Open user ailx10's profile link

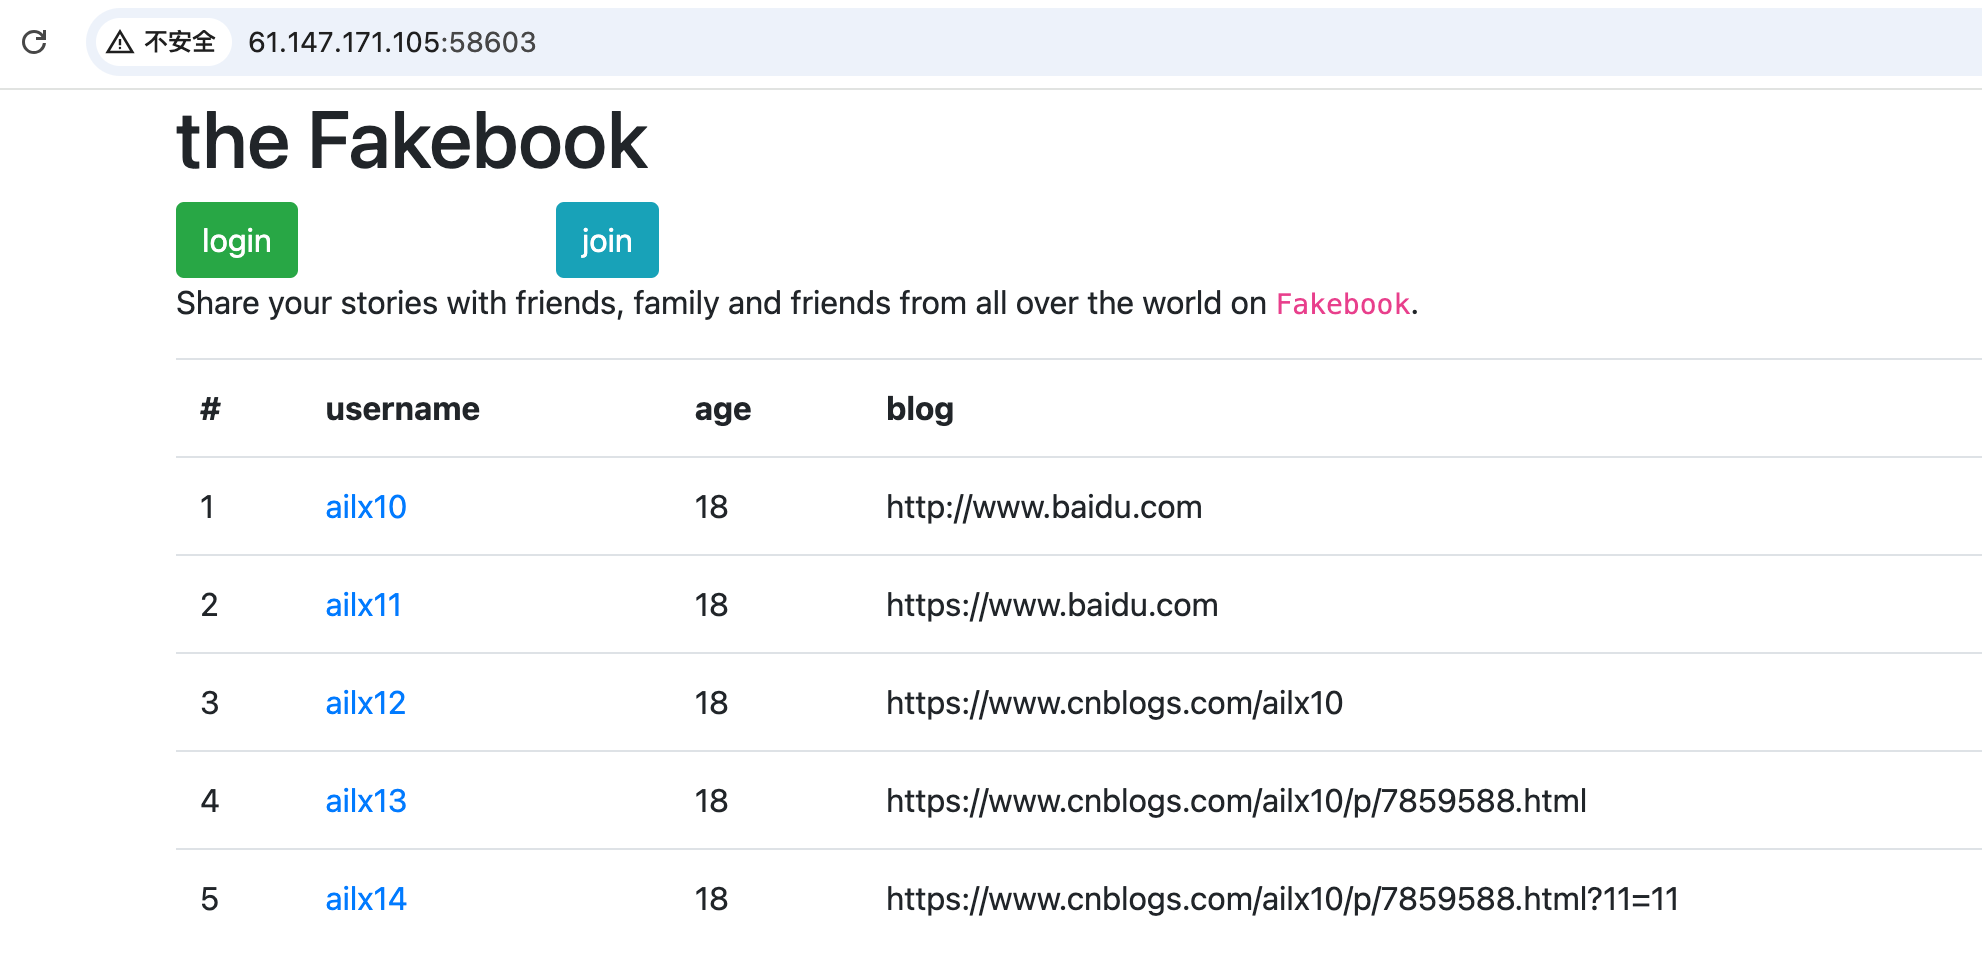point(366,507)
